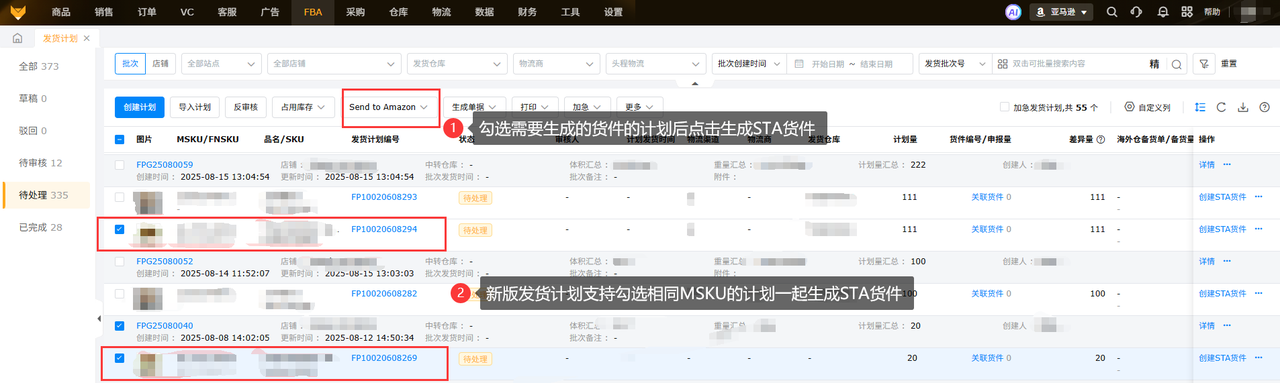Uncheck the FP10020608269 row checkbox
The width and height of the screenshot is (1280, 383).
tap(120, 358)
